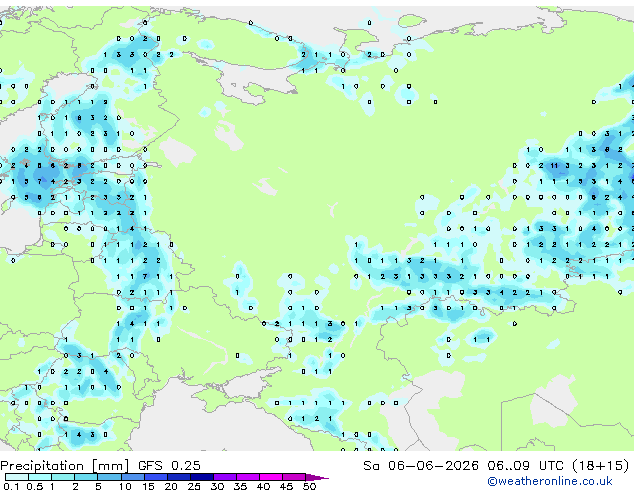
Task: Select the 2–5 mm legend color swatch
Action: click(x=86, y=477)
